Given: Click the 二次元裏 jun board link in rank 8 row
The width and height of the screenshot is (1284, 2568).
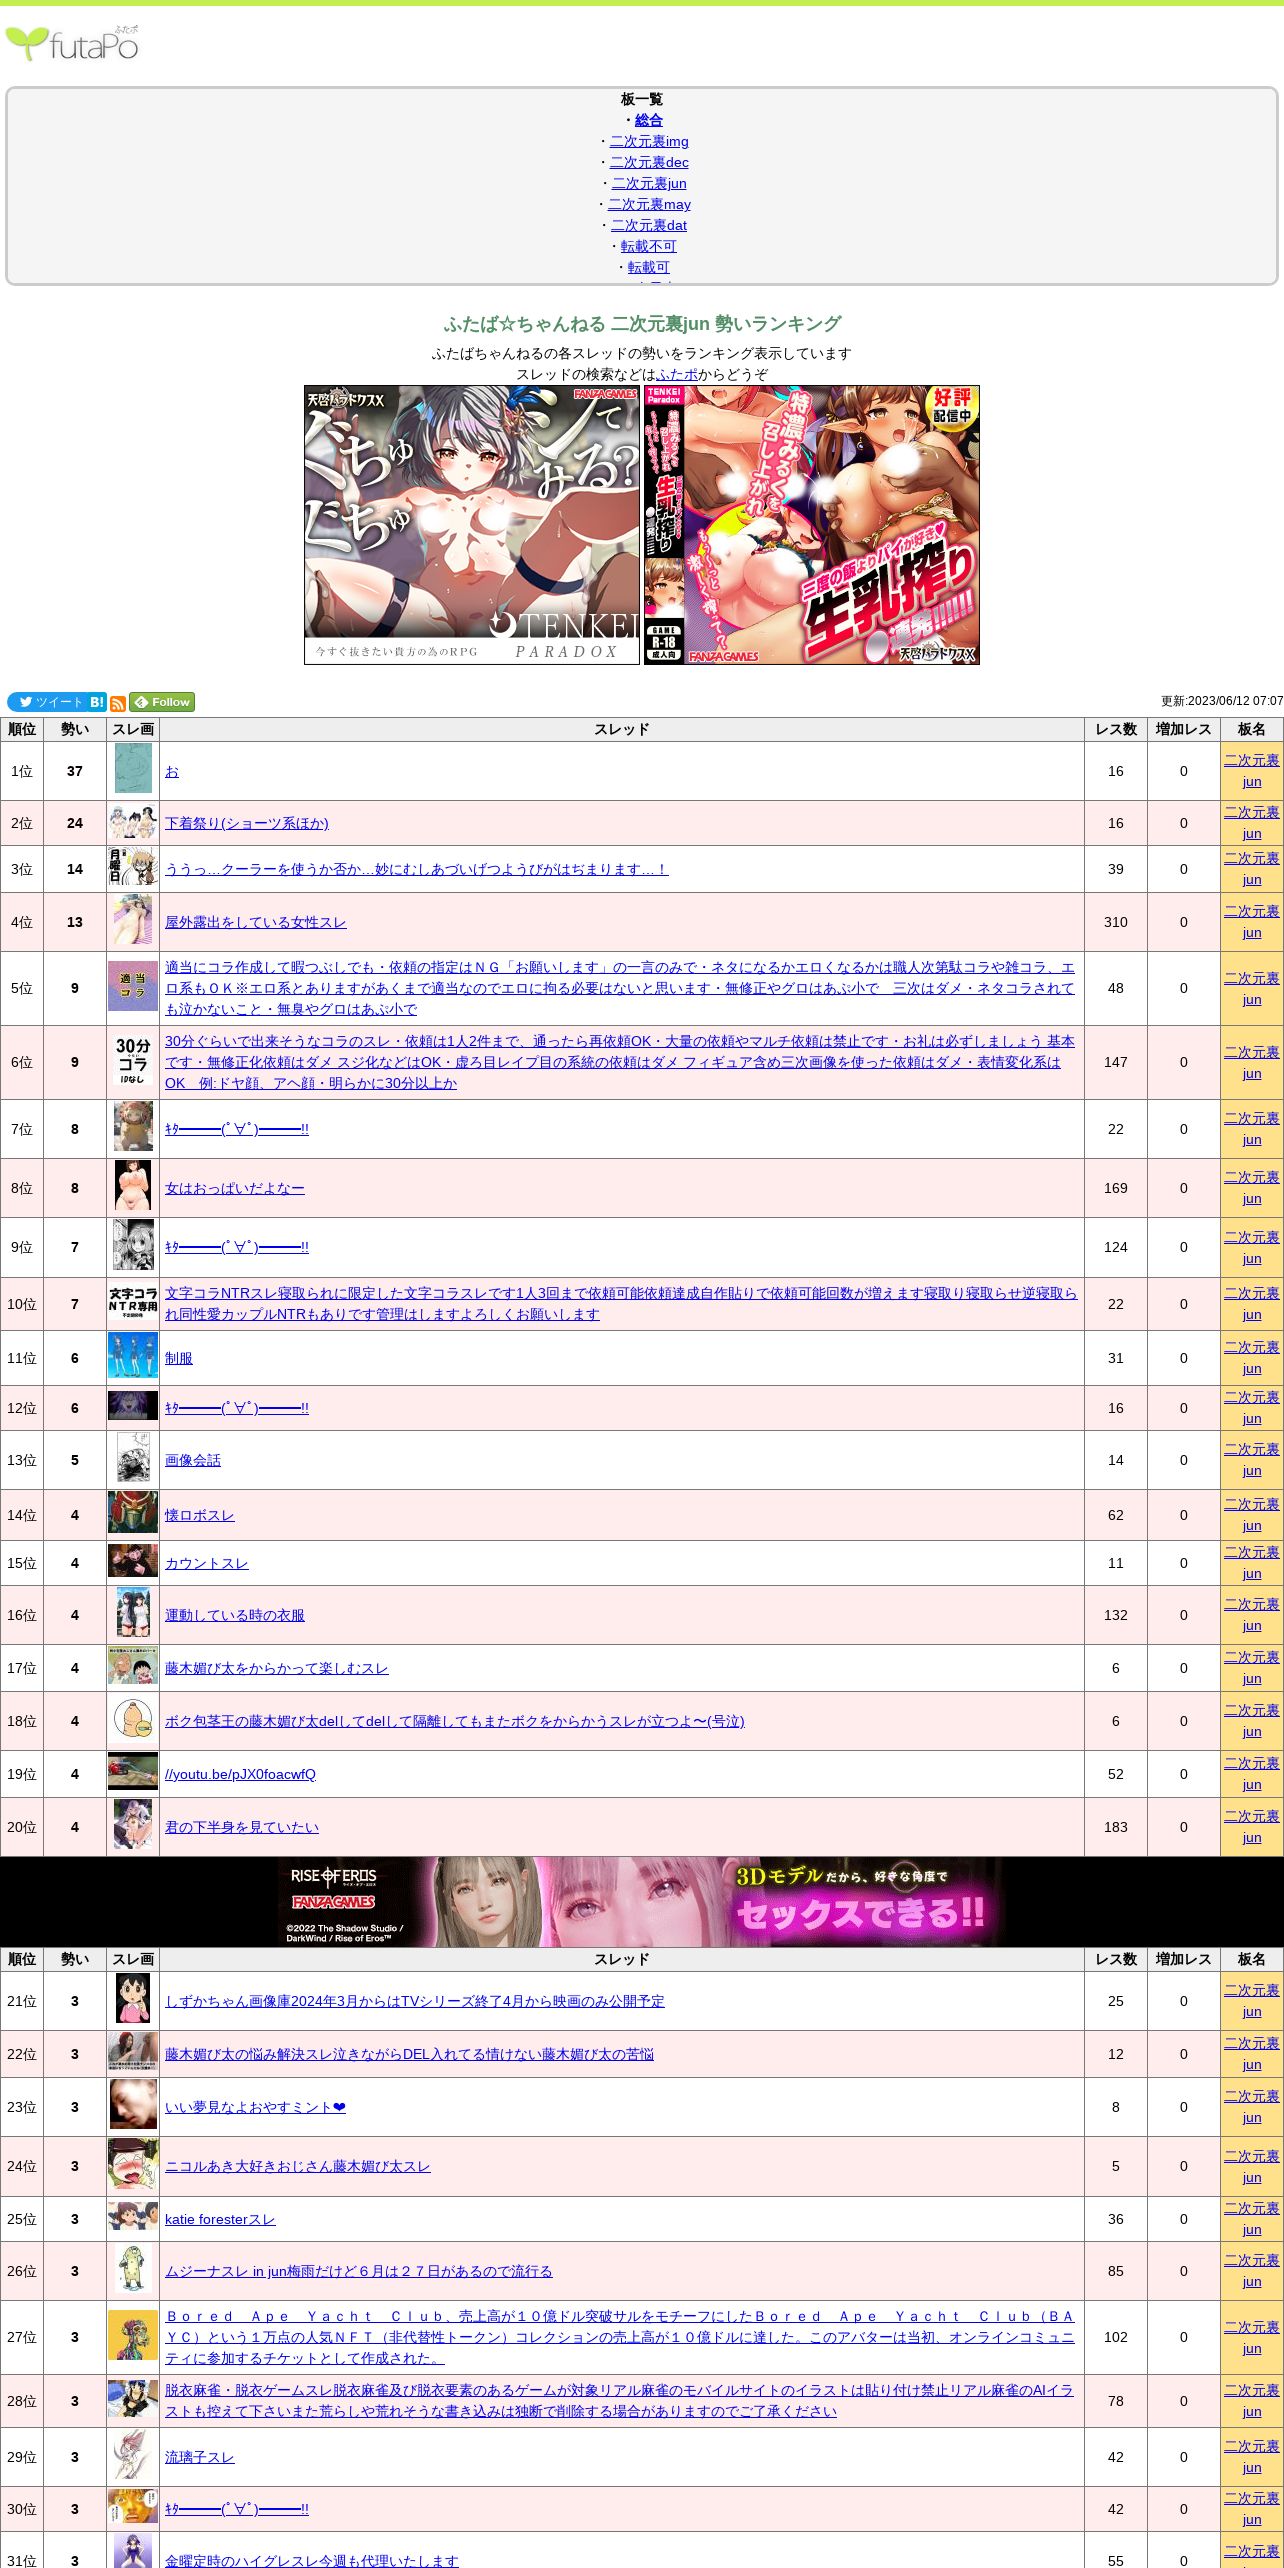Looking at the screenshot, I should [1252, 1188].
